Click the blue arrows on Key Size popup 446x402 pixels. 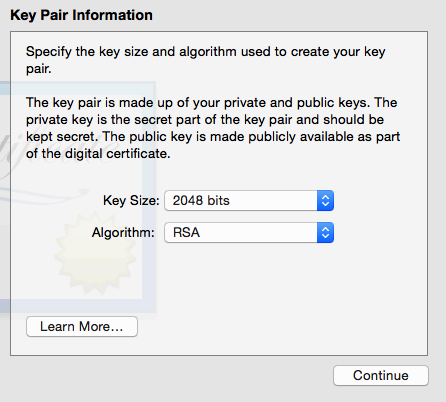click(x=325, y=201)
